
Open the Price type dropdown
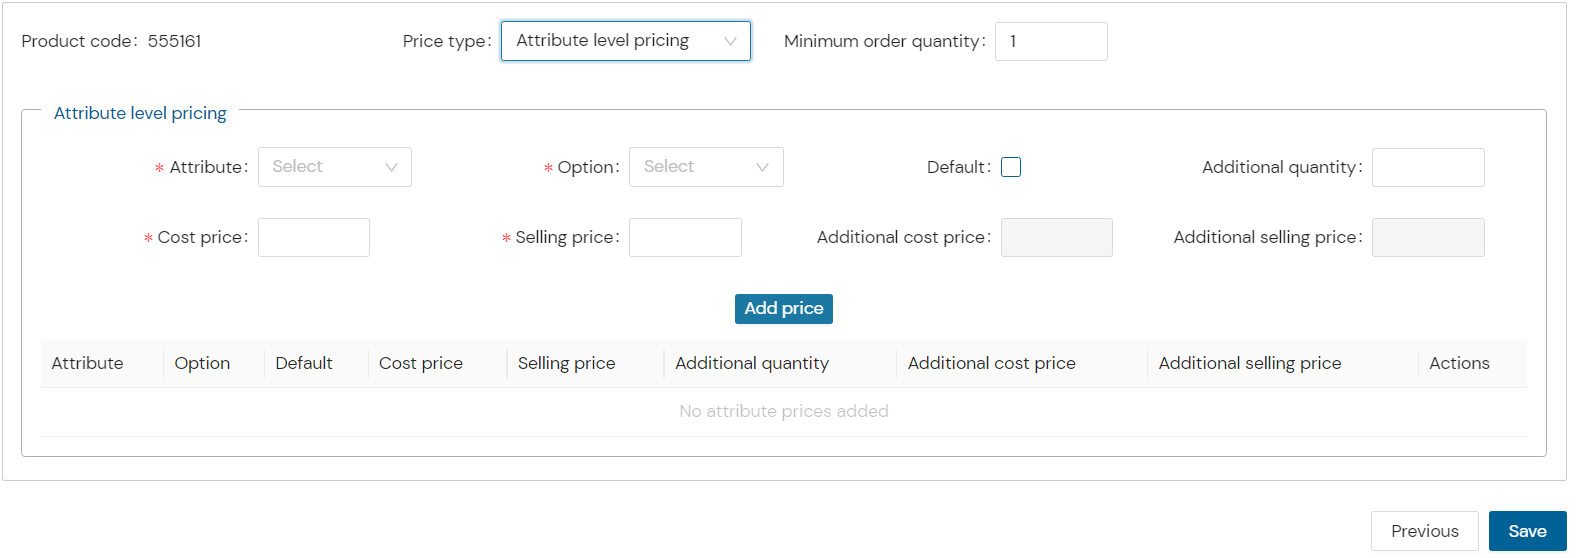tap(625, 41)
